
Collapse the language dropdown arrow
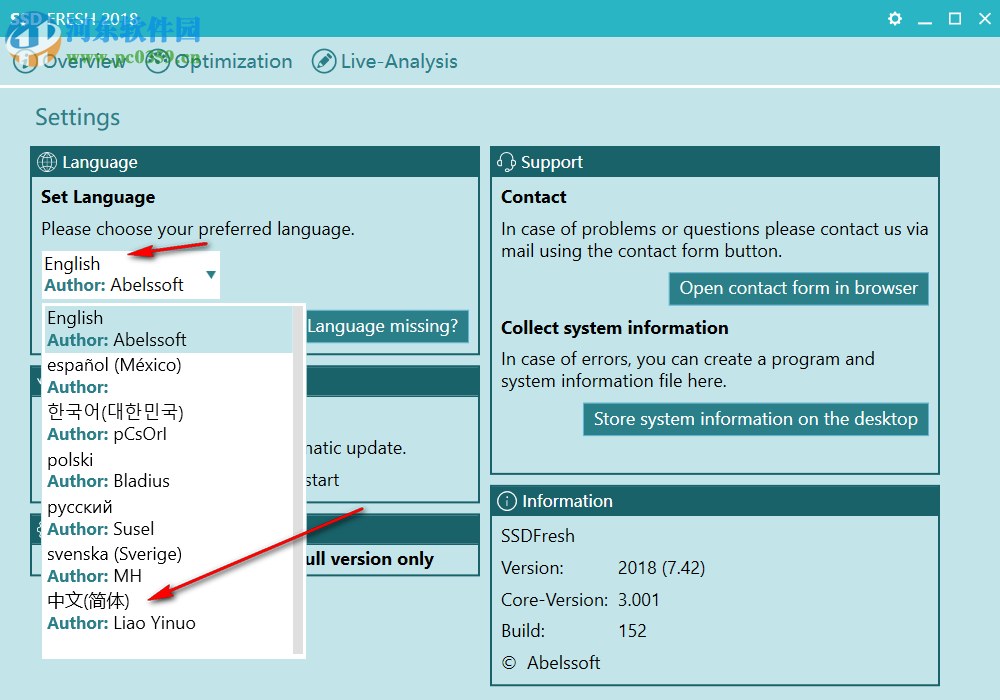pos(211,275)
